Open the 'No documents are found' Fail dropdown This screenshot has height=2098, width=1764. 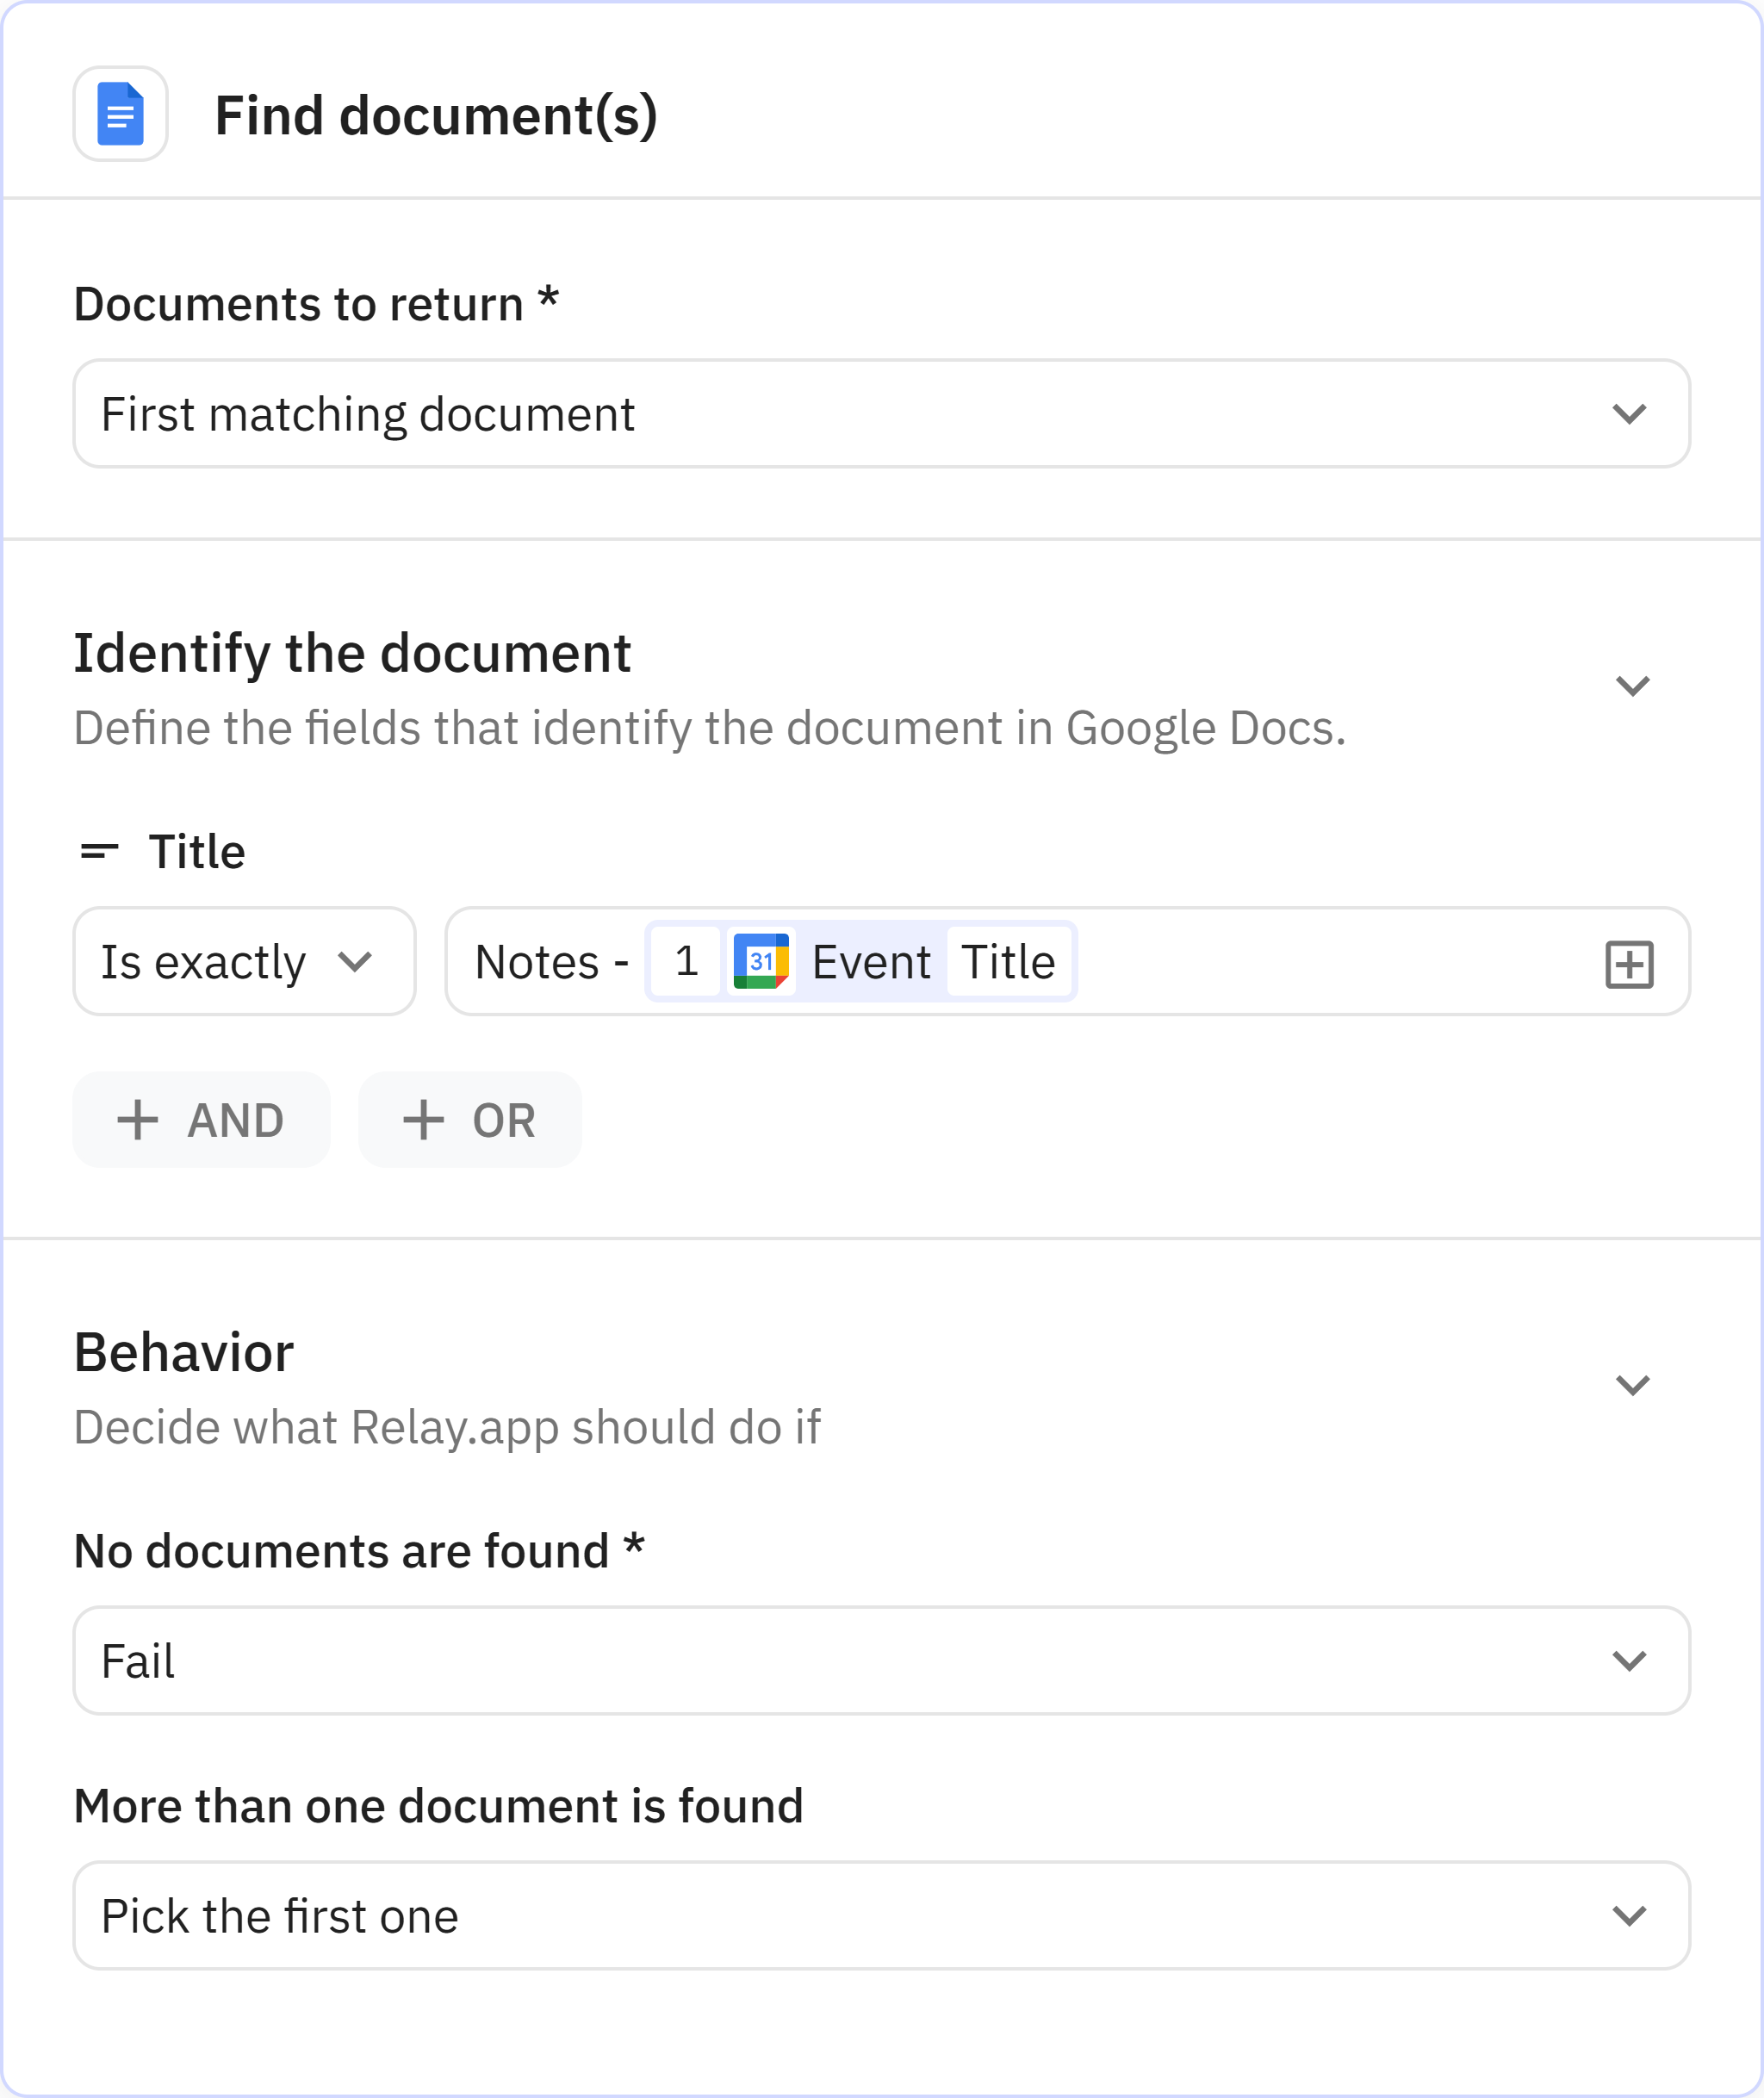click(x=881, y=1661)
